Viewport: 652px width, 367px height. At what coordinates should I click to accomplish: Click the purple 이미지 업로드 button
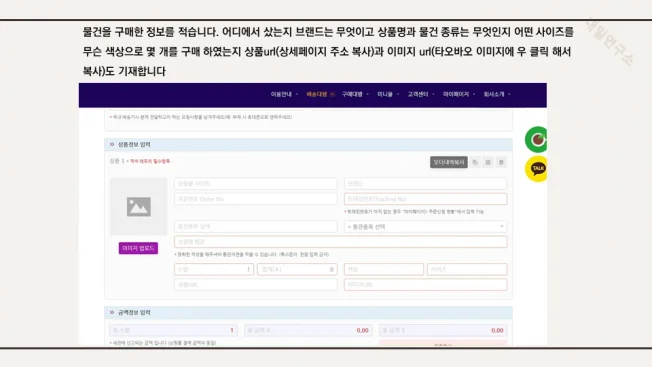[x=138, y=248]
